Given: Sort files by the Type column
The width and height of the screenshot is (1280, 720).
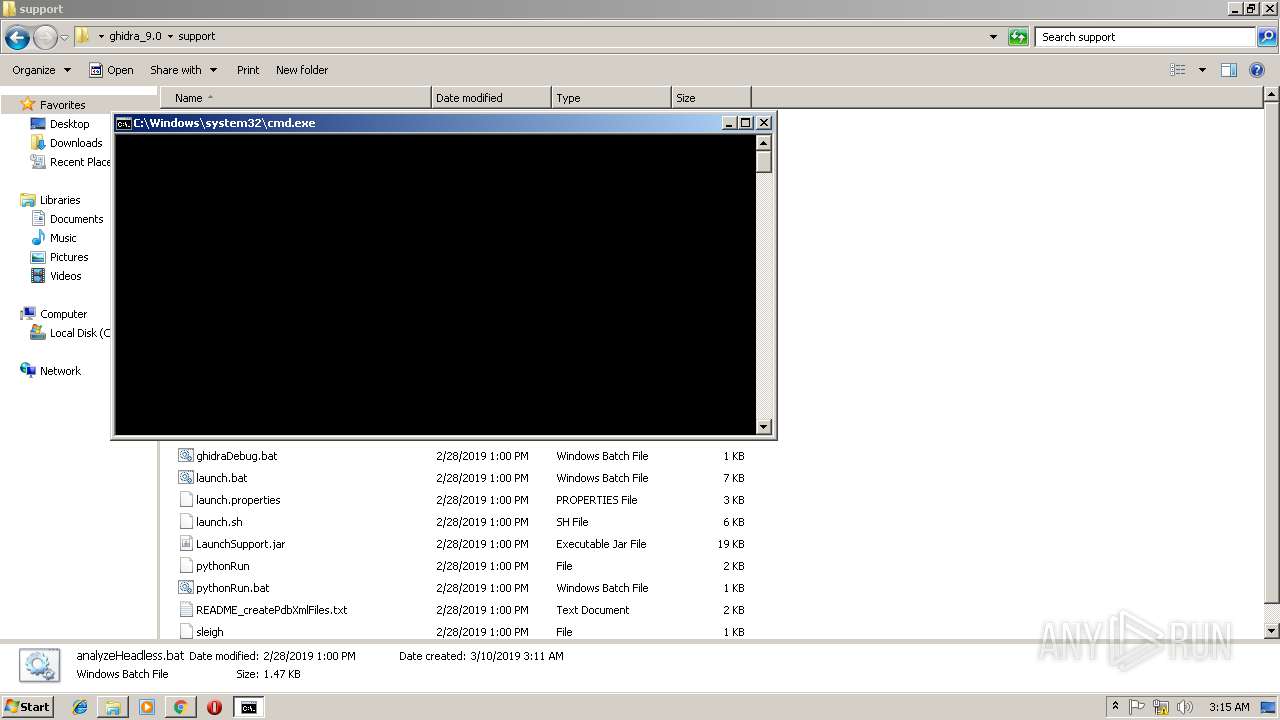Looking at the screenshot, I should [611, 98].
